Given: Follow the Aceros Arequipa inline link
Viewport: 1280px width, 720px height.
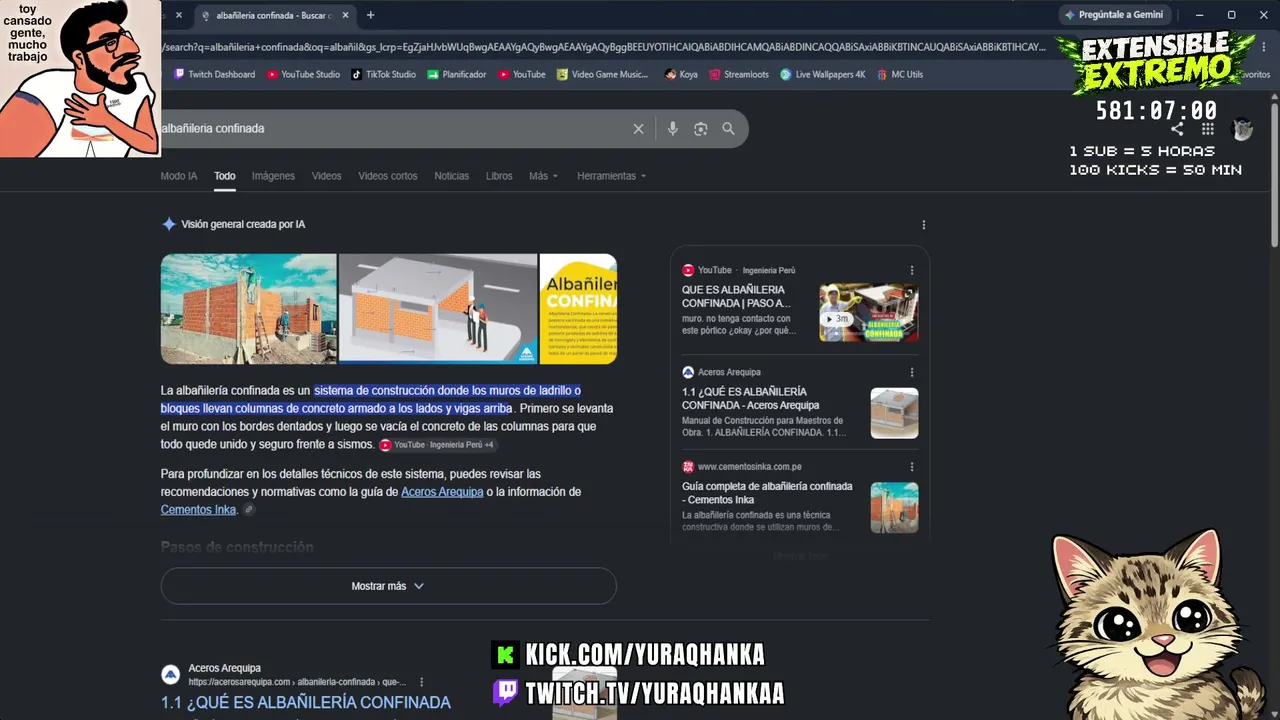Looking at the screenshot, I should click(442, 492).
